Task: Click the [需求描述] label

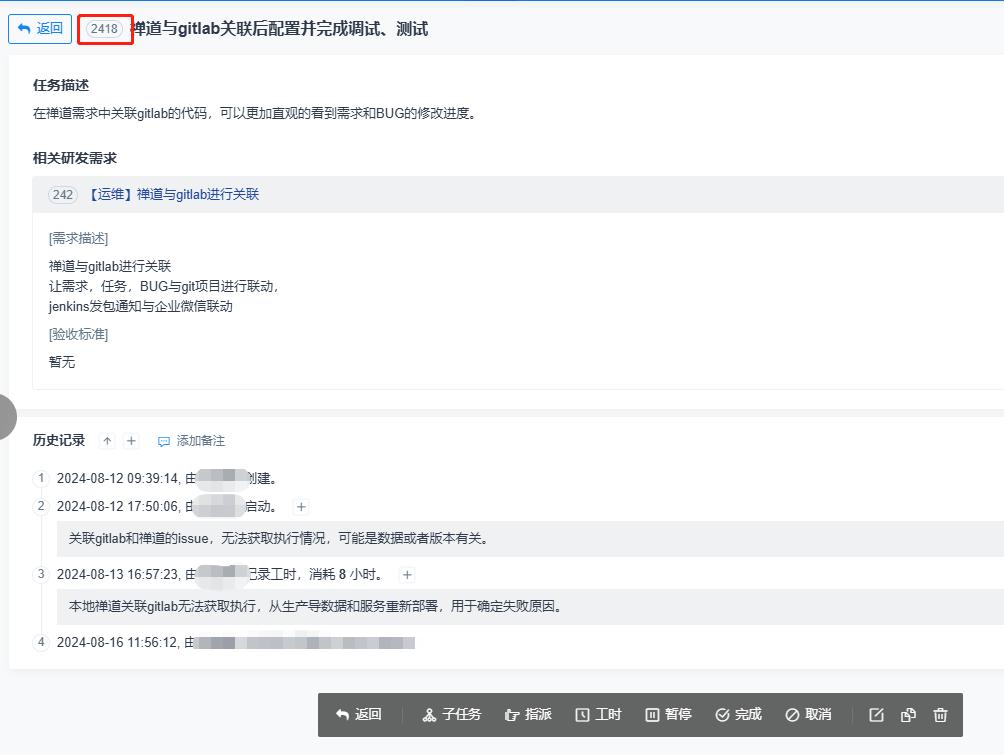Action: coord(78,239)
